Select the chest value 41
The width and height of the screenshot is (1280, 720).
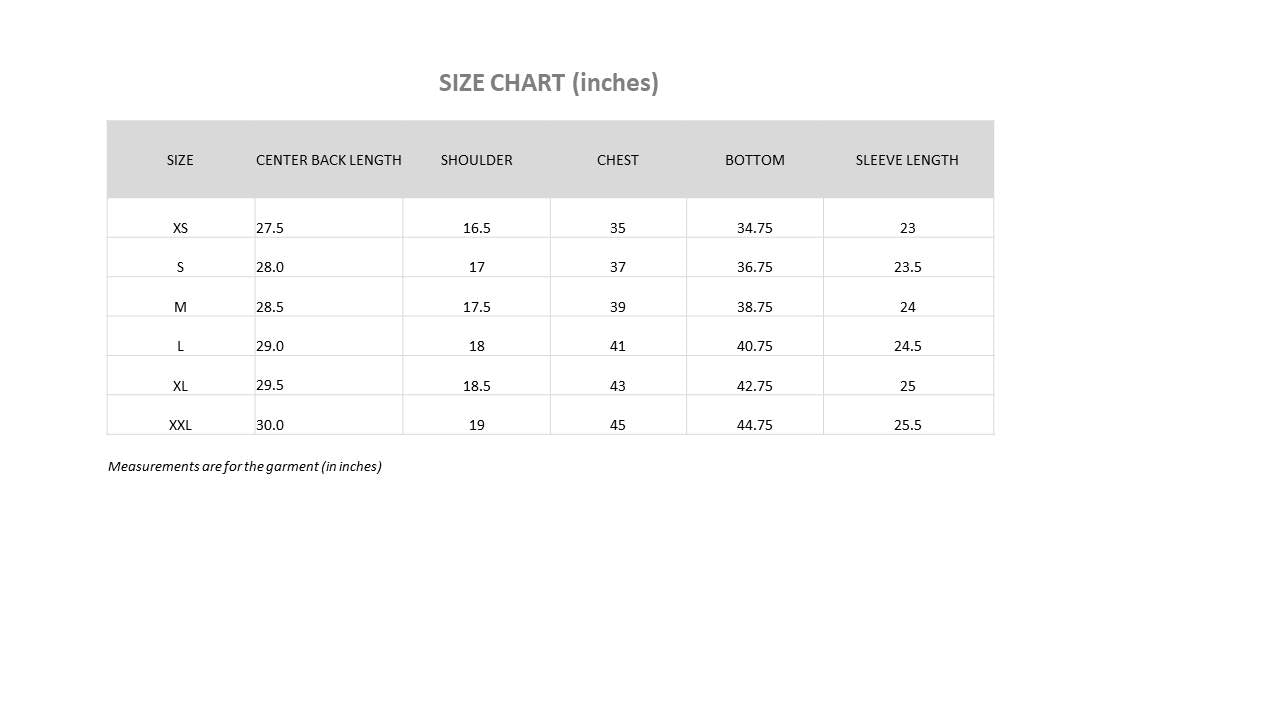click(617, 346)
